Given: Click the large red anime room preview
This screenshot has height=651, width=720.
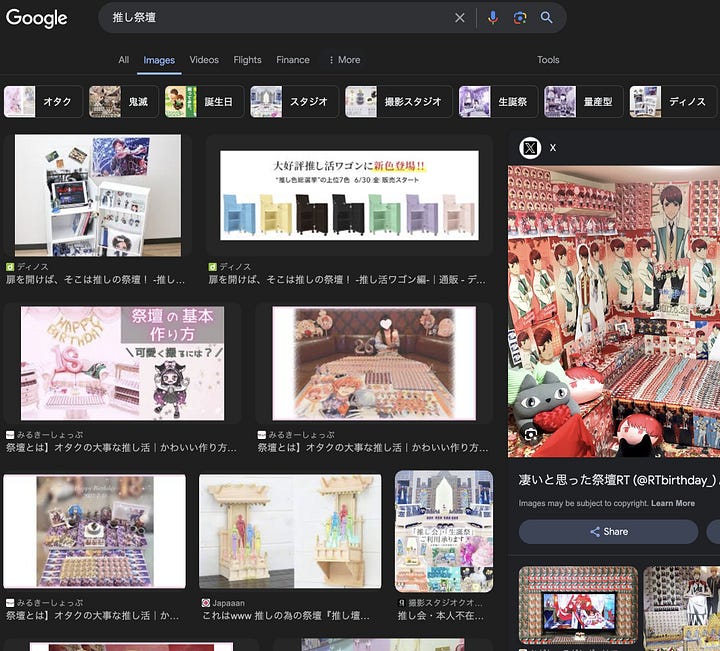Looking at the screenshot, I should pos(614,311).
